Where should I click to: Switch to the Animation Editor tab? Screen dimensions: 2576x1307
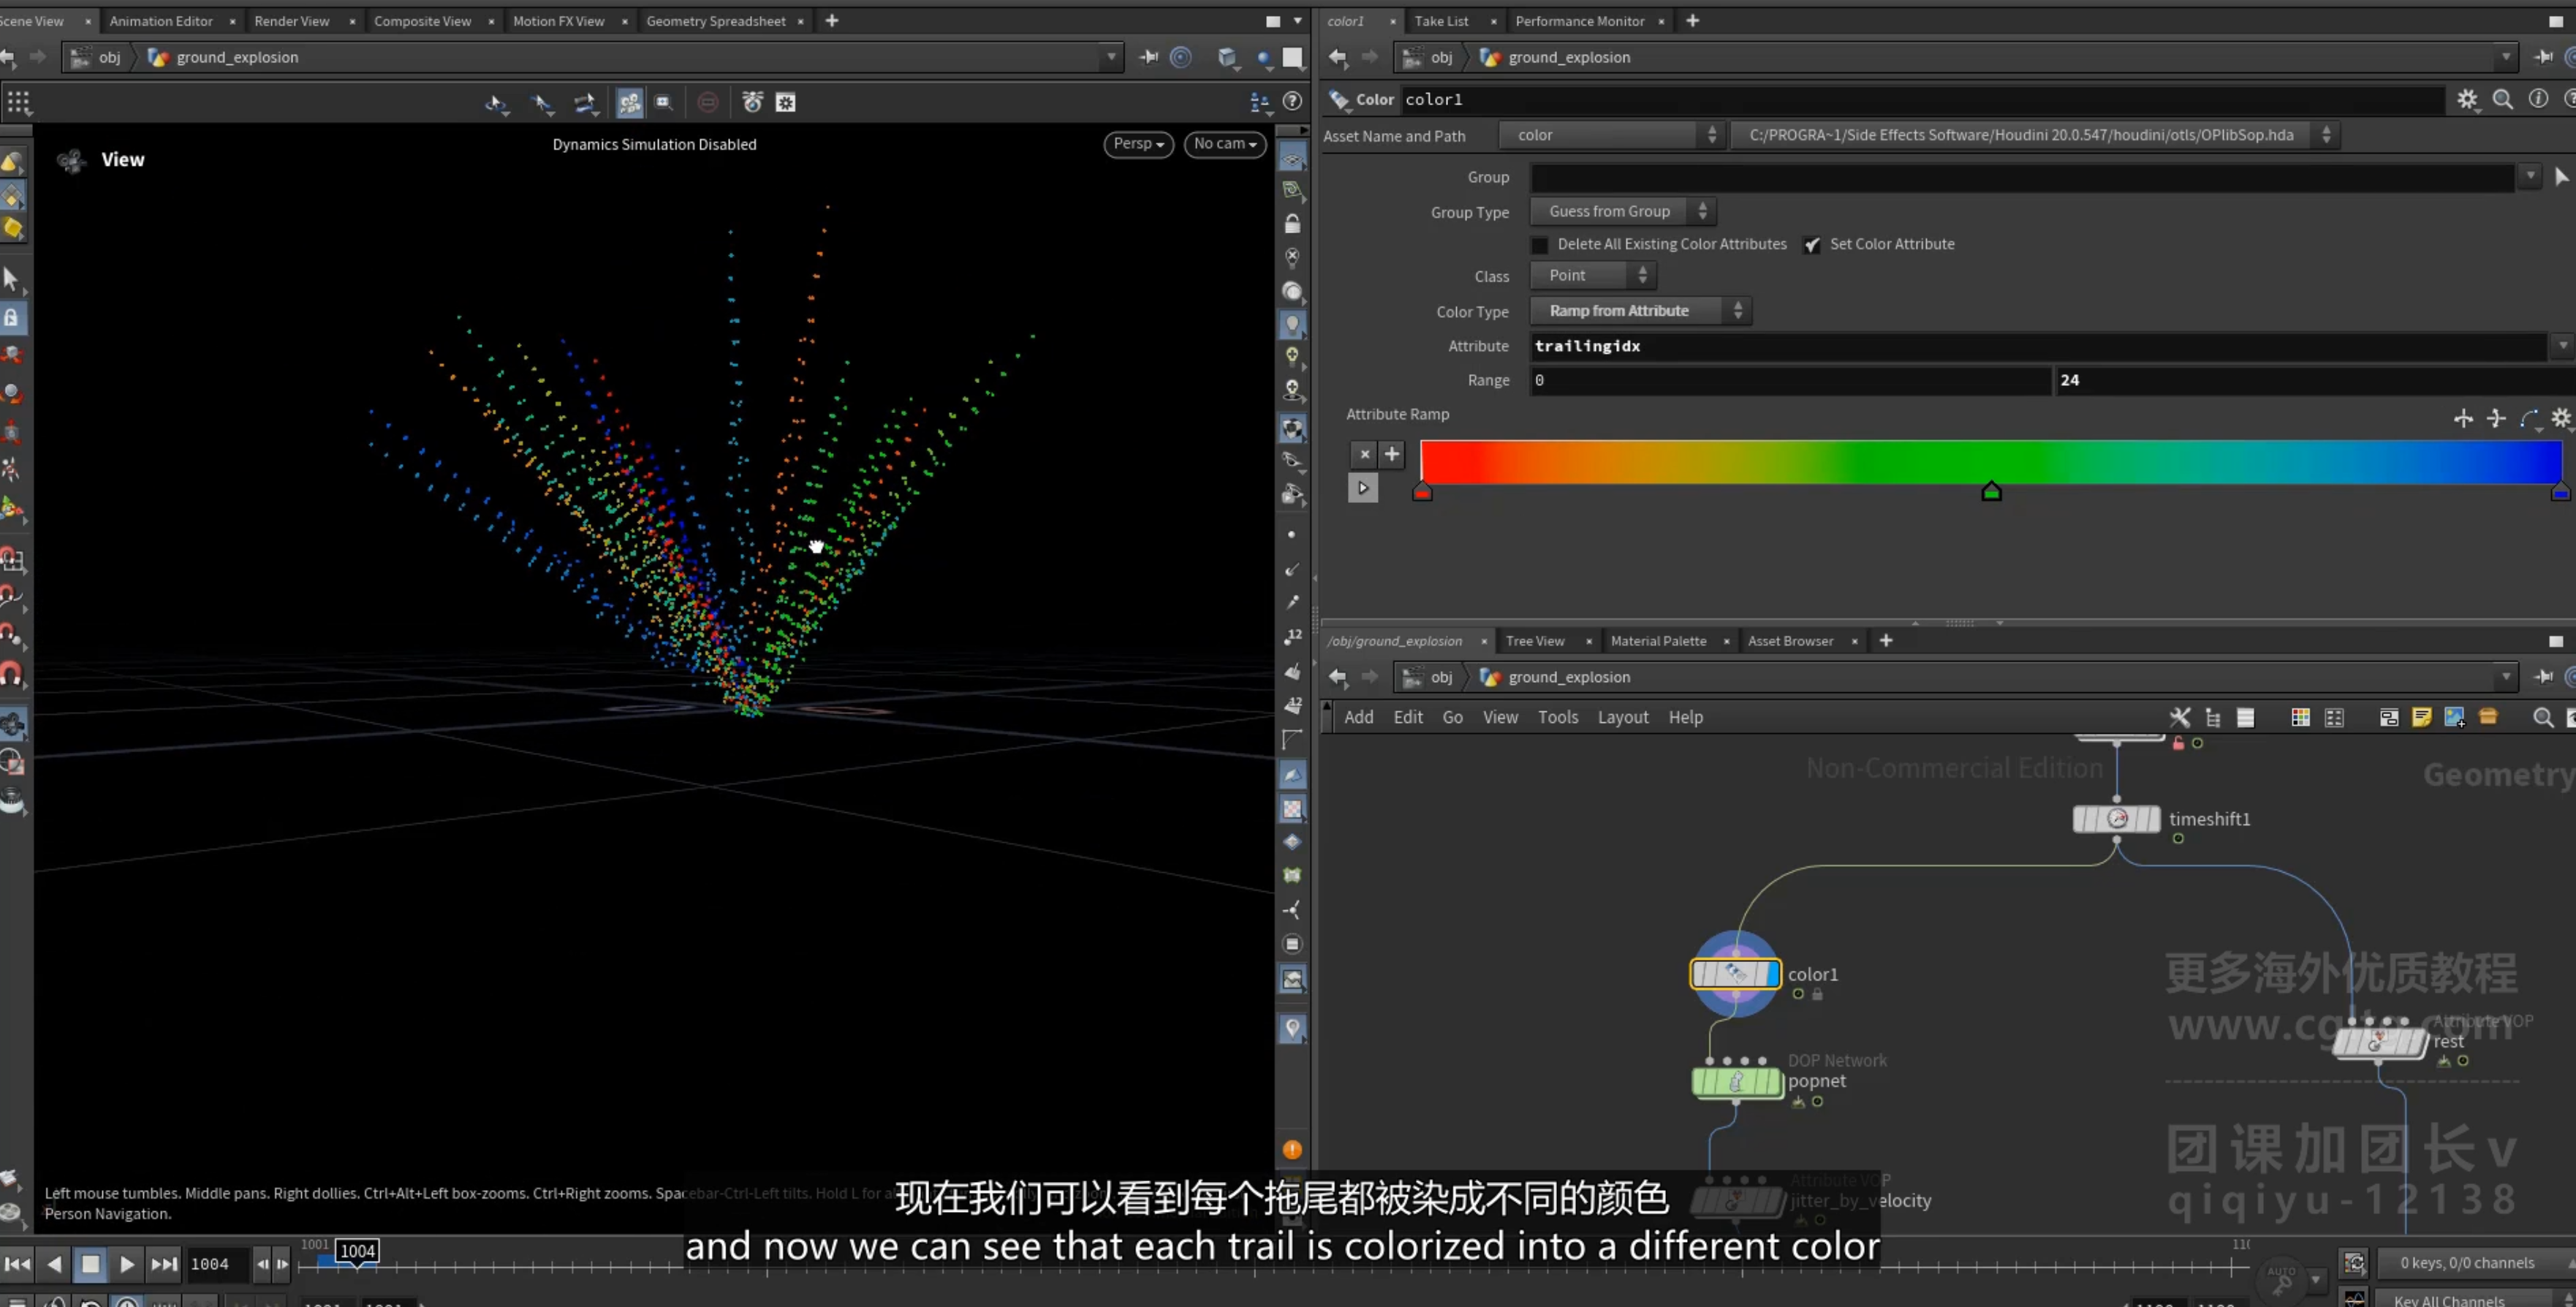pyautogui.click(x=161, y=20)
